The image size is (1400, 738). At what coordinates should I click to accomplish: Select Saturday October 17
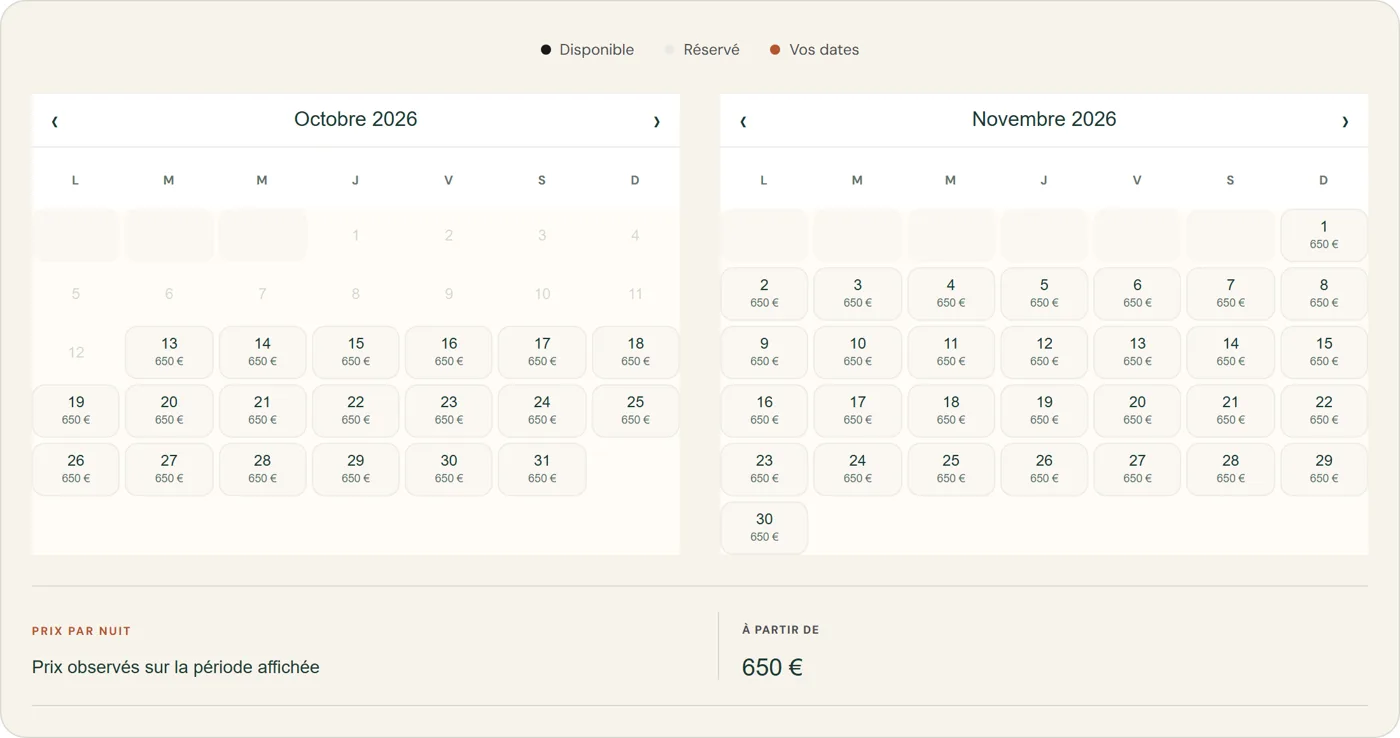[542, 352]
